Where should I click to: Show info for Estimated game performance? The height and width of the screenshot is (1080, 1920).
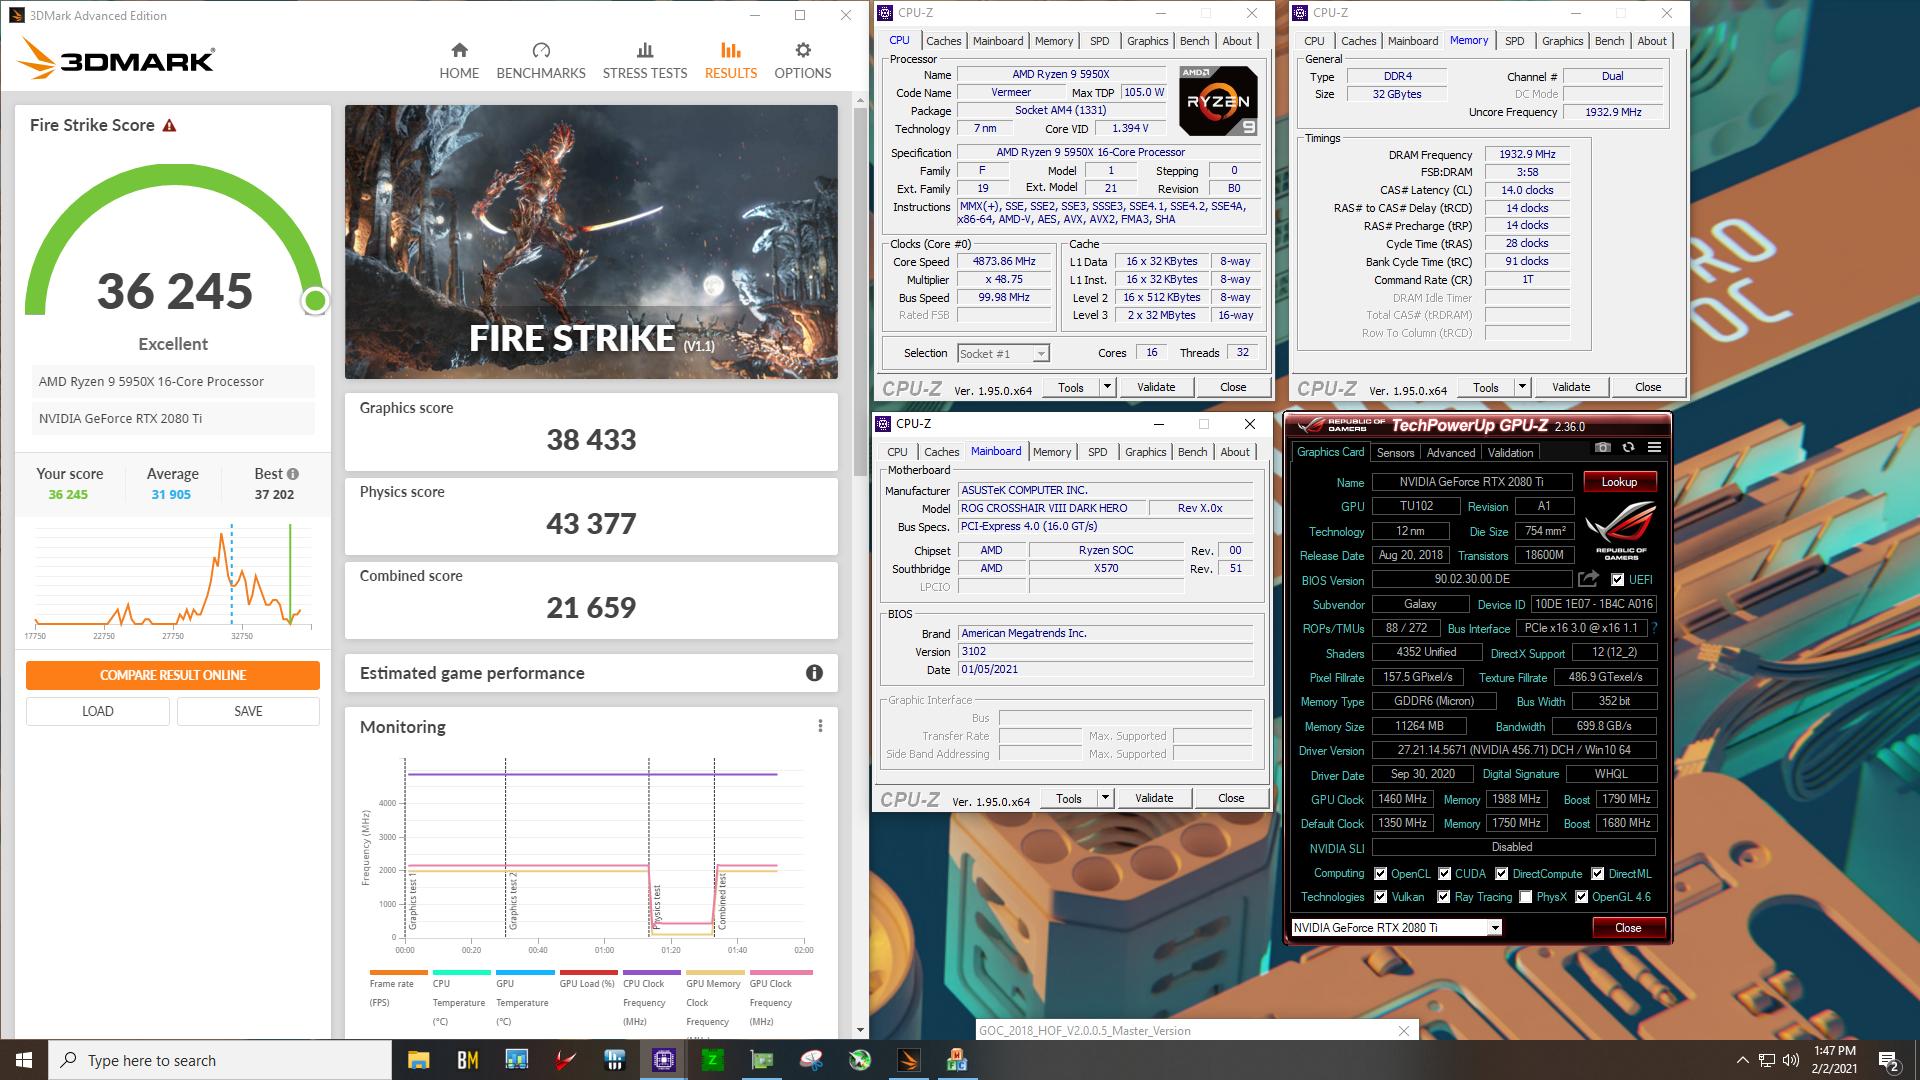coord(814,673)
